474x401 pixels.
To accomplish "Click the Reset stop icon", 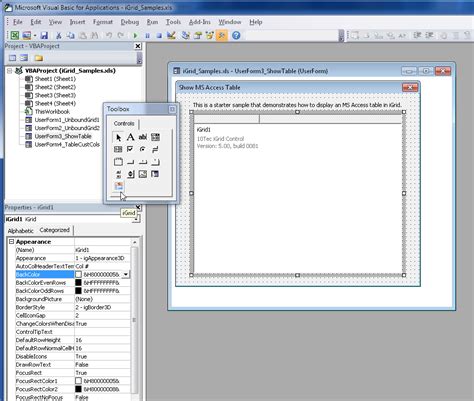I will point(159,35).
